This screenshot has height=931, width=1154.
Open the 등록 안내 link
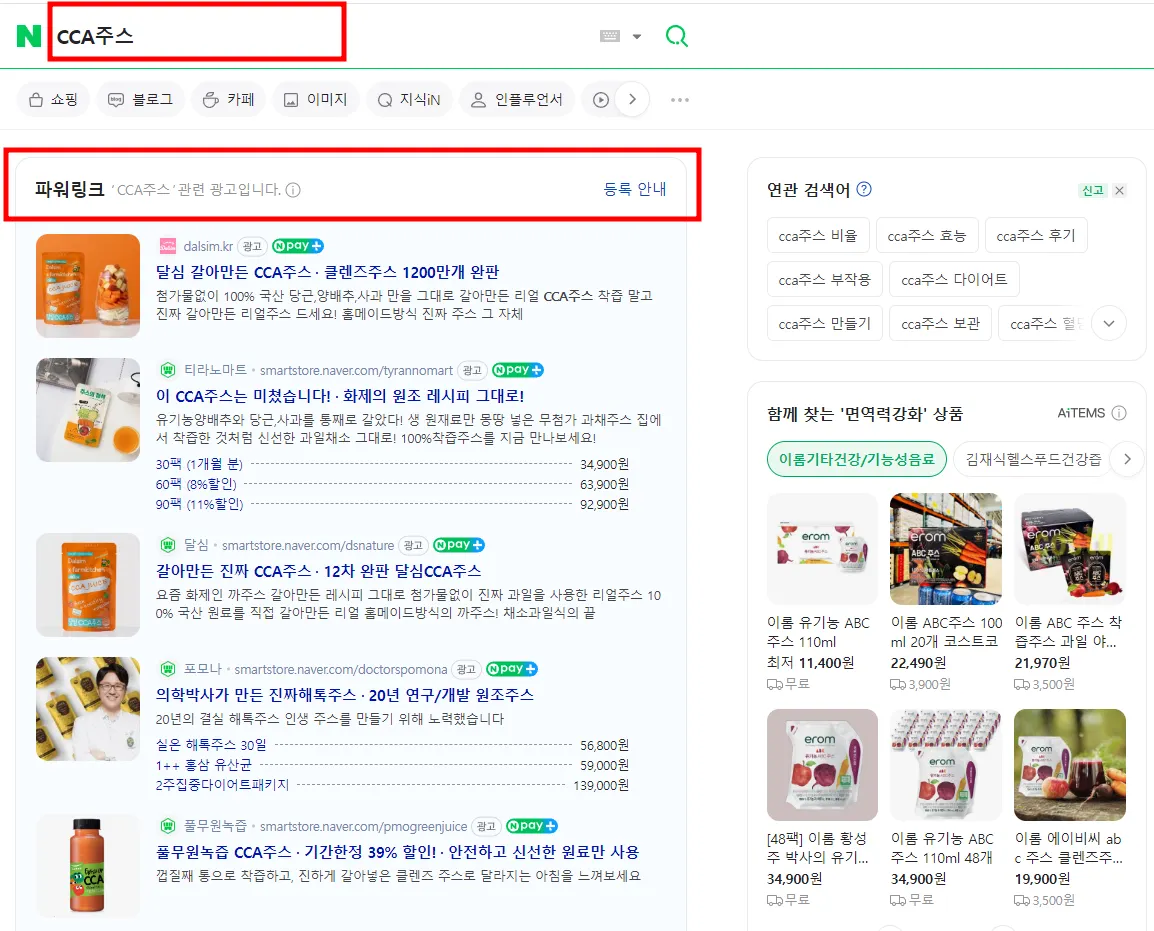click(x=635, y=189)
